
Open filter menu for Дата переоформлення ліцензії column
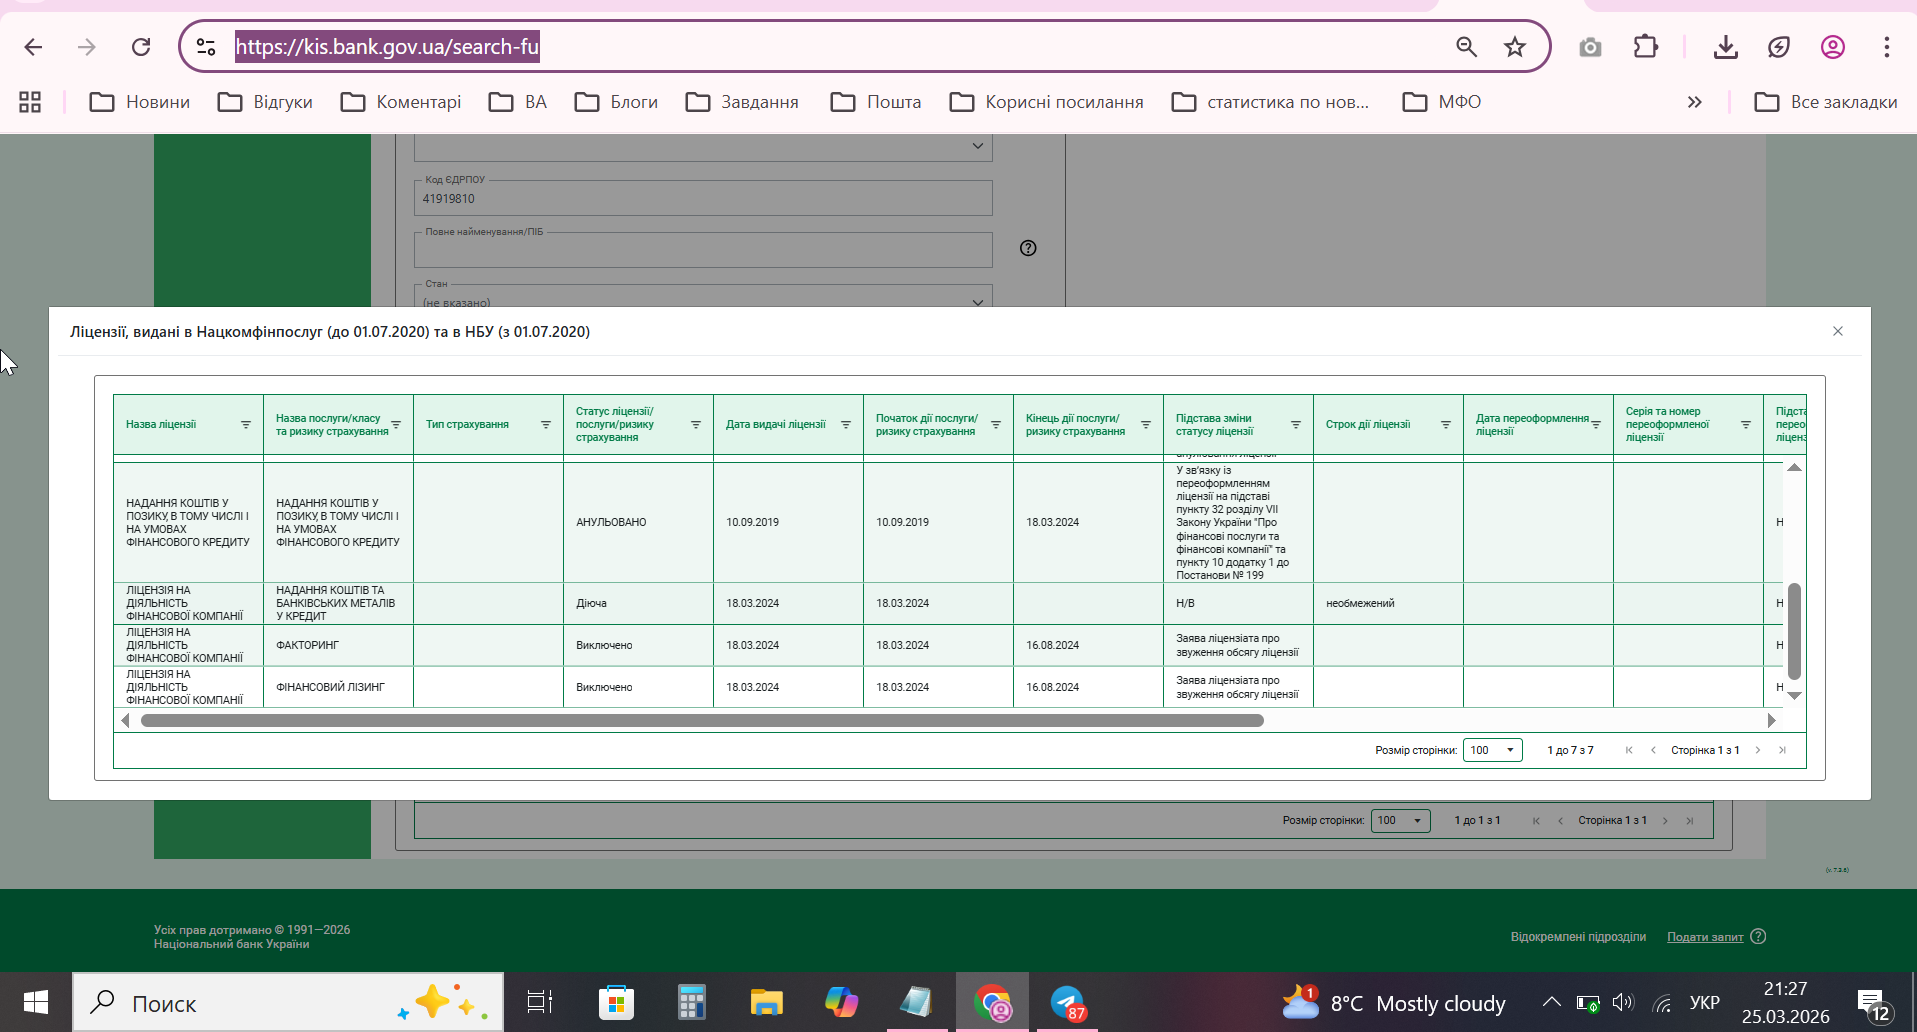click(1596, 425)
